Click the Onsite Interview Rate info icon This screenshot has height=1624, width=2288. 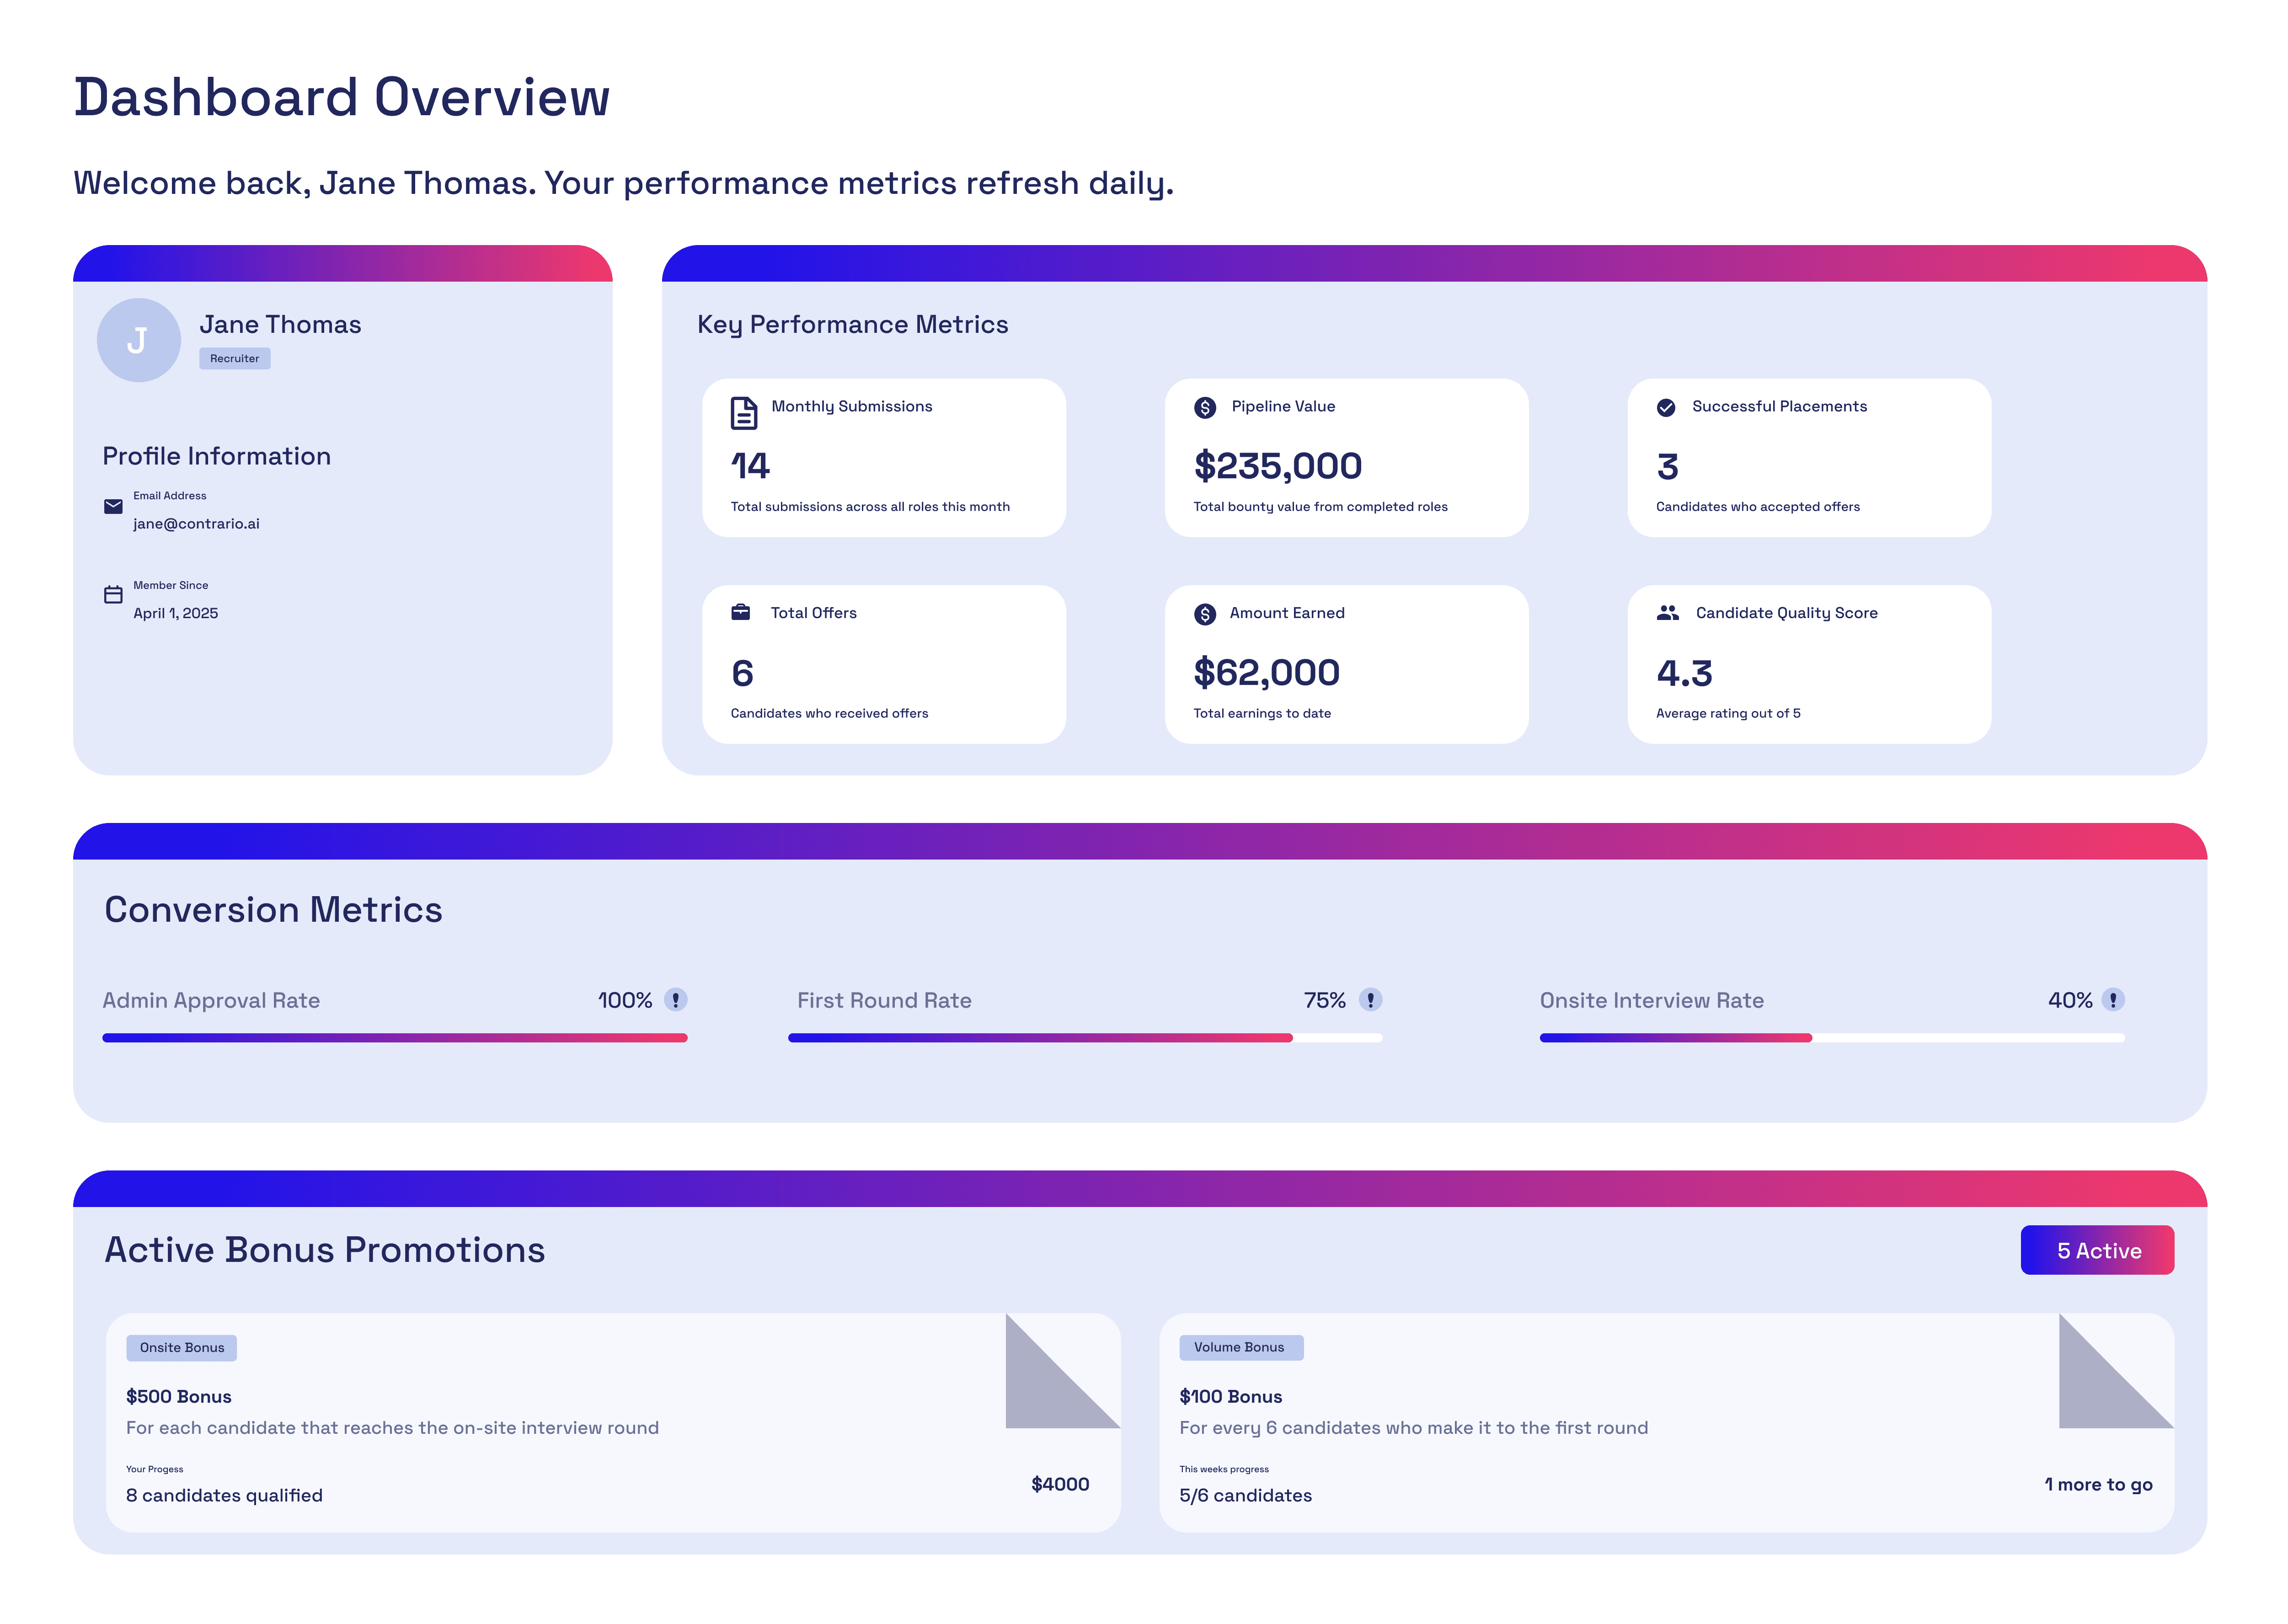click(2113, 999)
